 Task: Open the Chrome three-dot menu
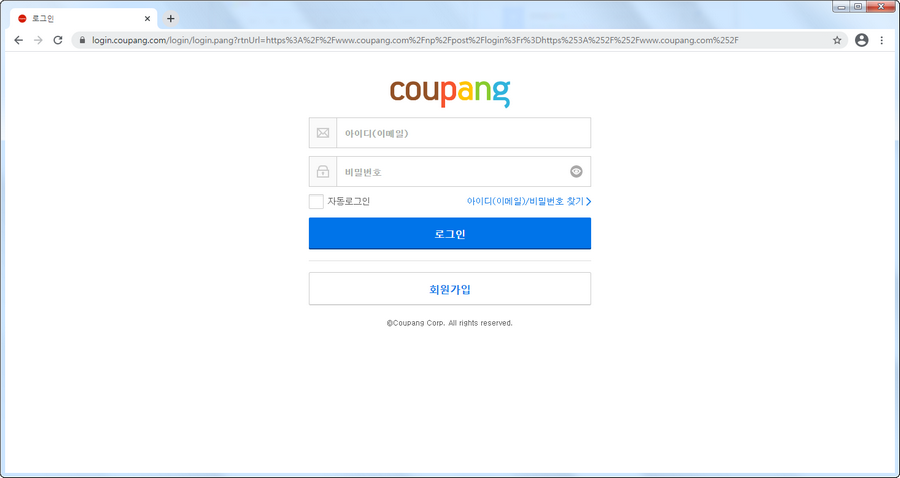[x=882, y=40]
